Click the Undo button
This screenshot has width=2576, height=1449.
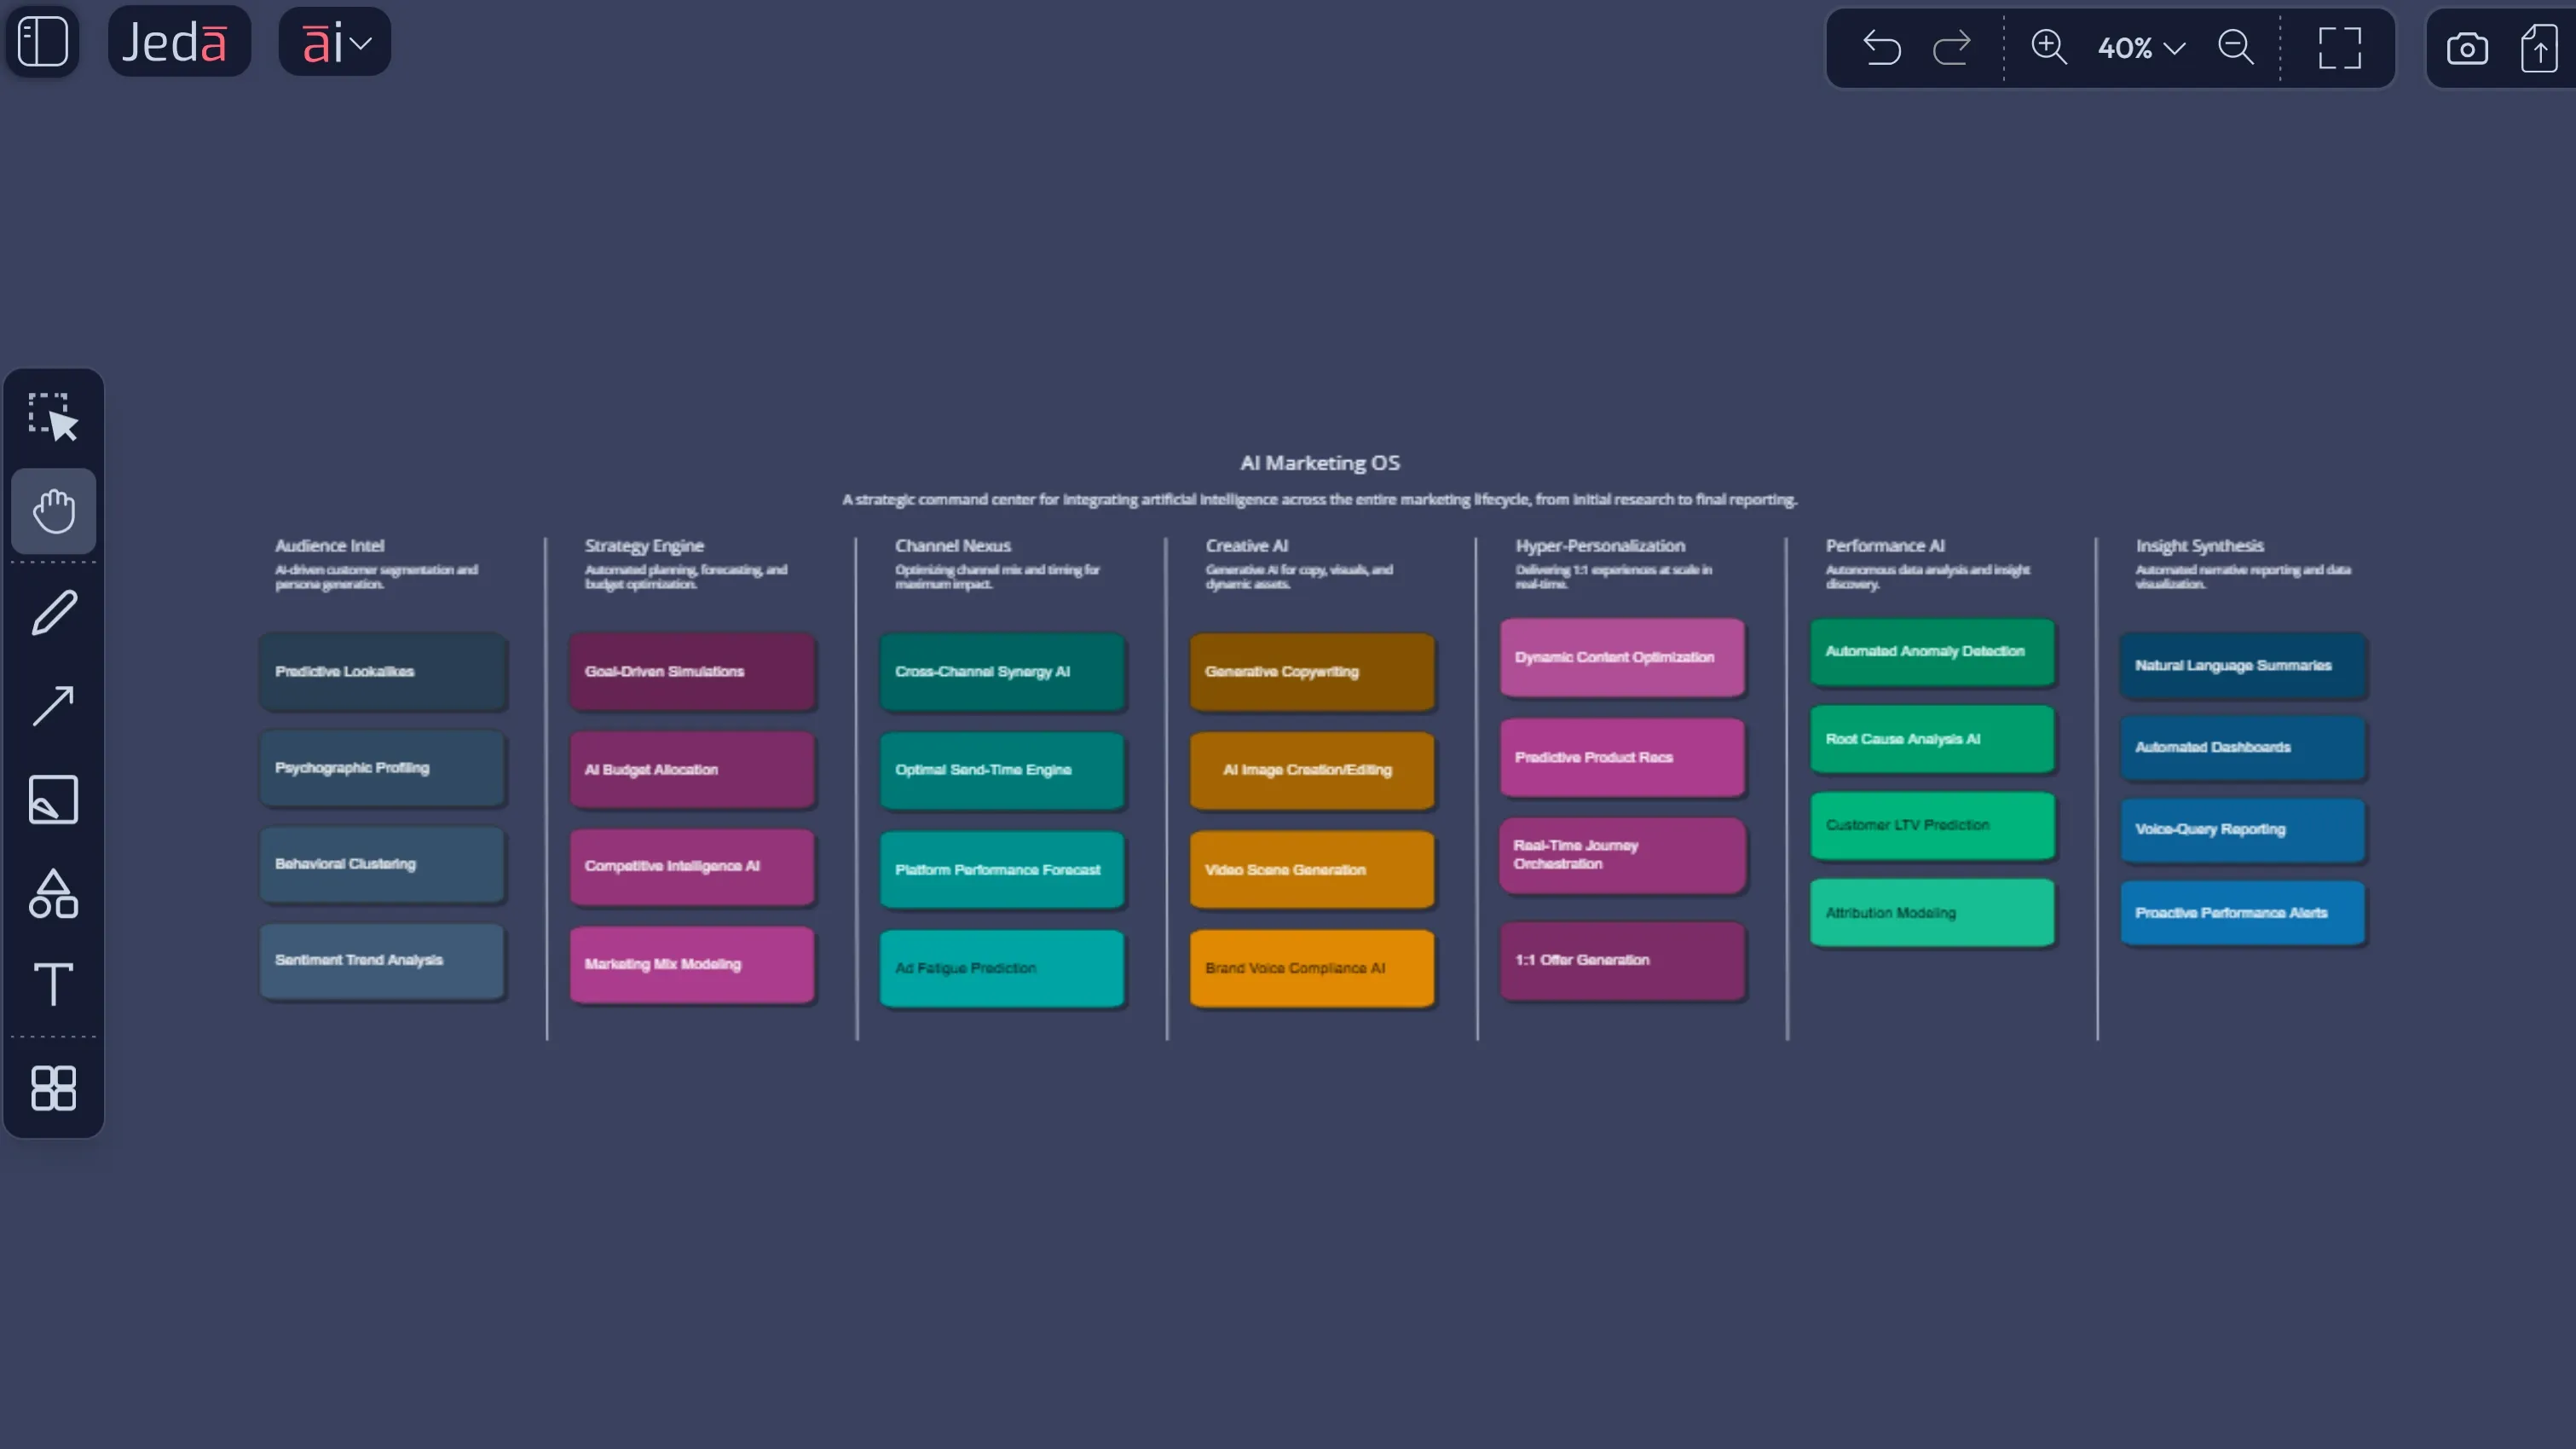[1881, 48]
